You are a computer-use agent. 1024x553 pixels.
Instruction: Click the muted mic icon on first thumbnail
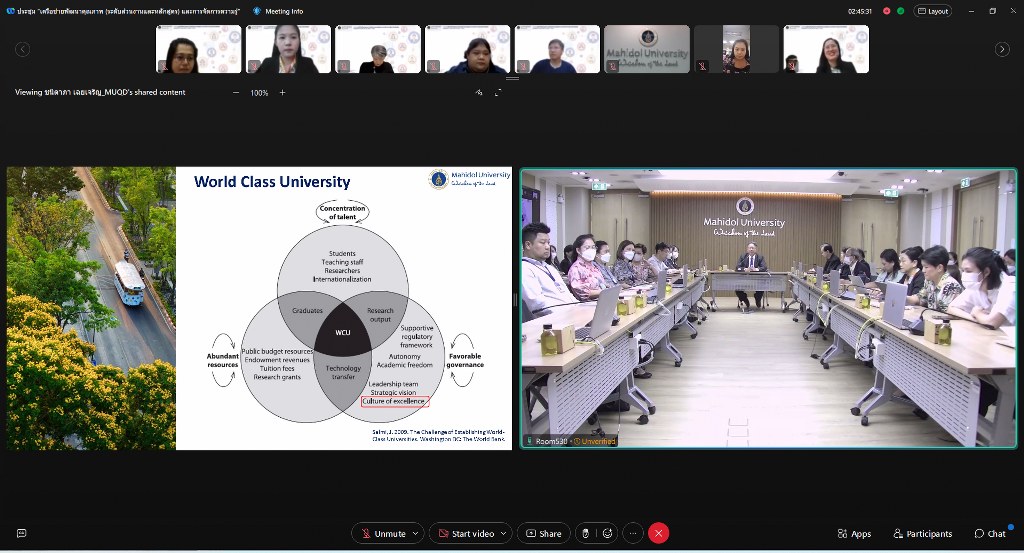(x=163, y=66)
